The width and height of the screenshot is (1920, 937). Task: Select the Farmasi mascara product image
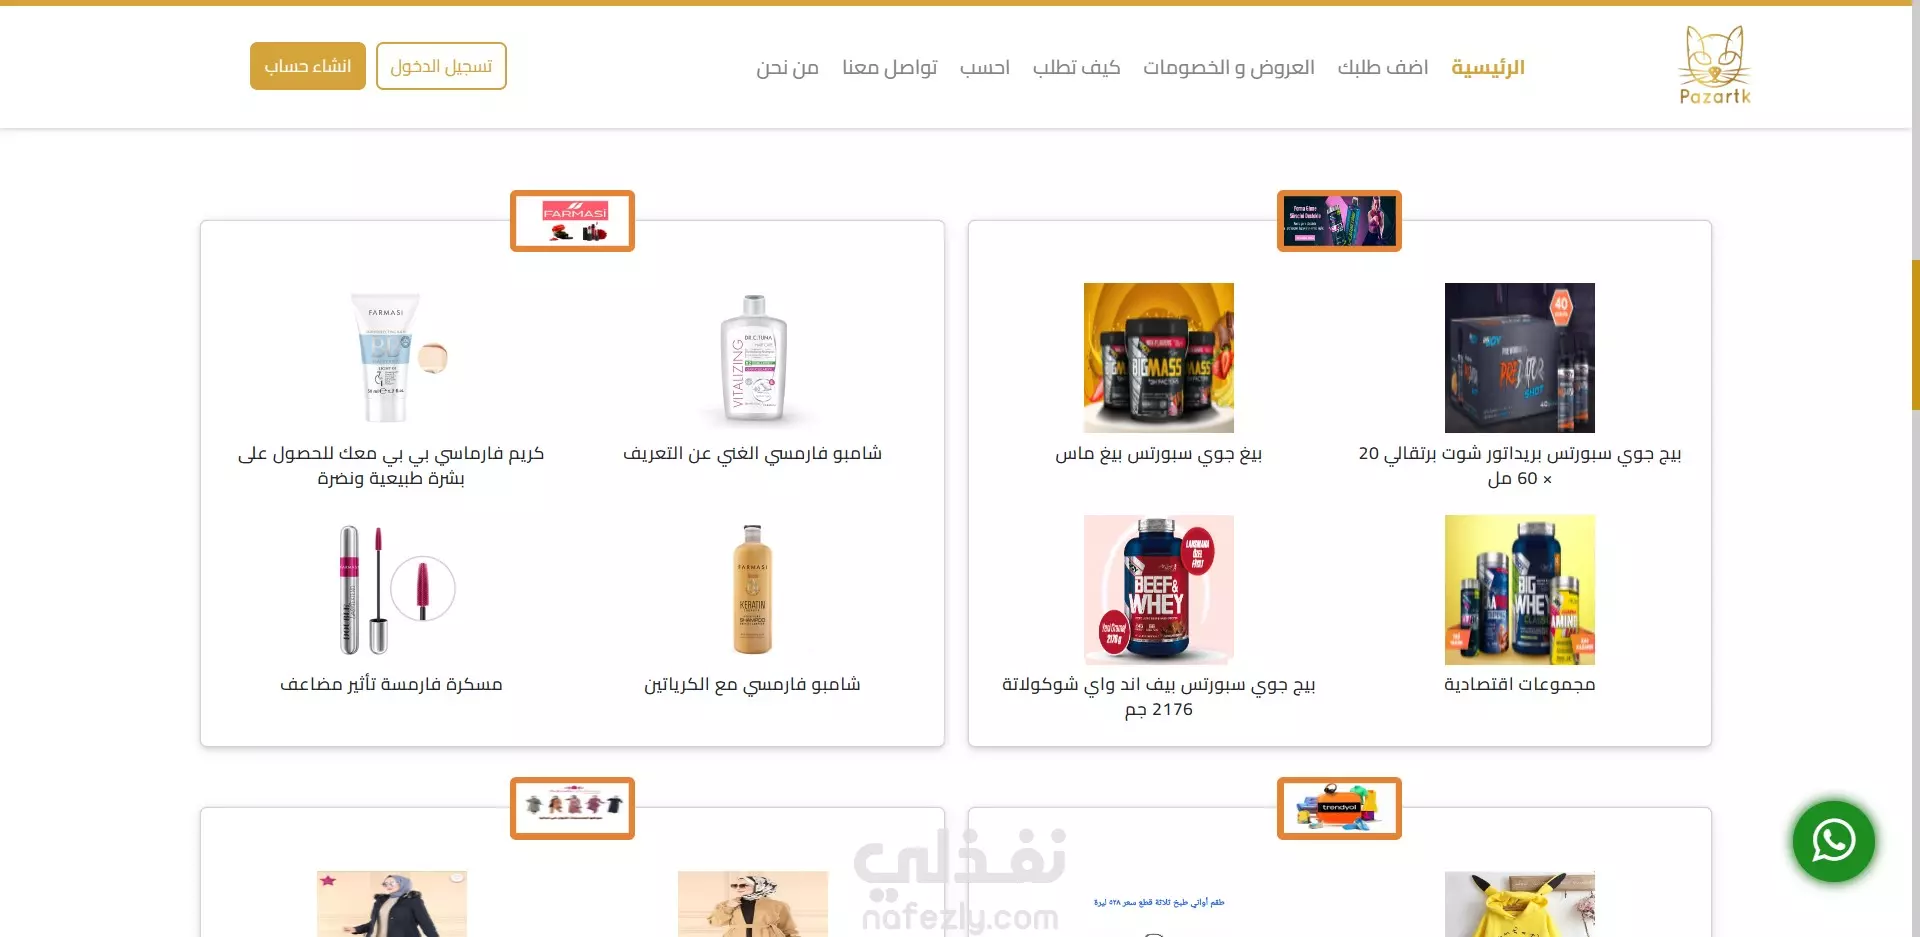[392, 590]
